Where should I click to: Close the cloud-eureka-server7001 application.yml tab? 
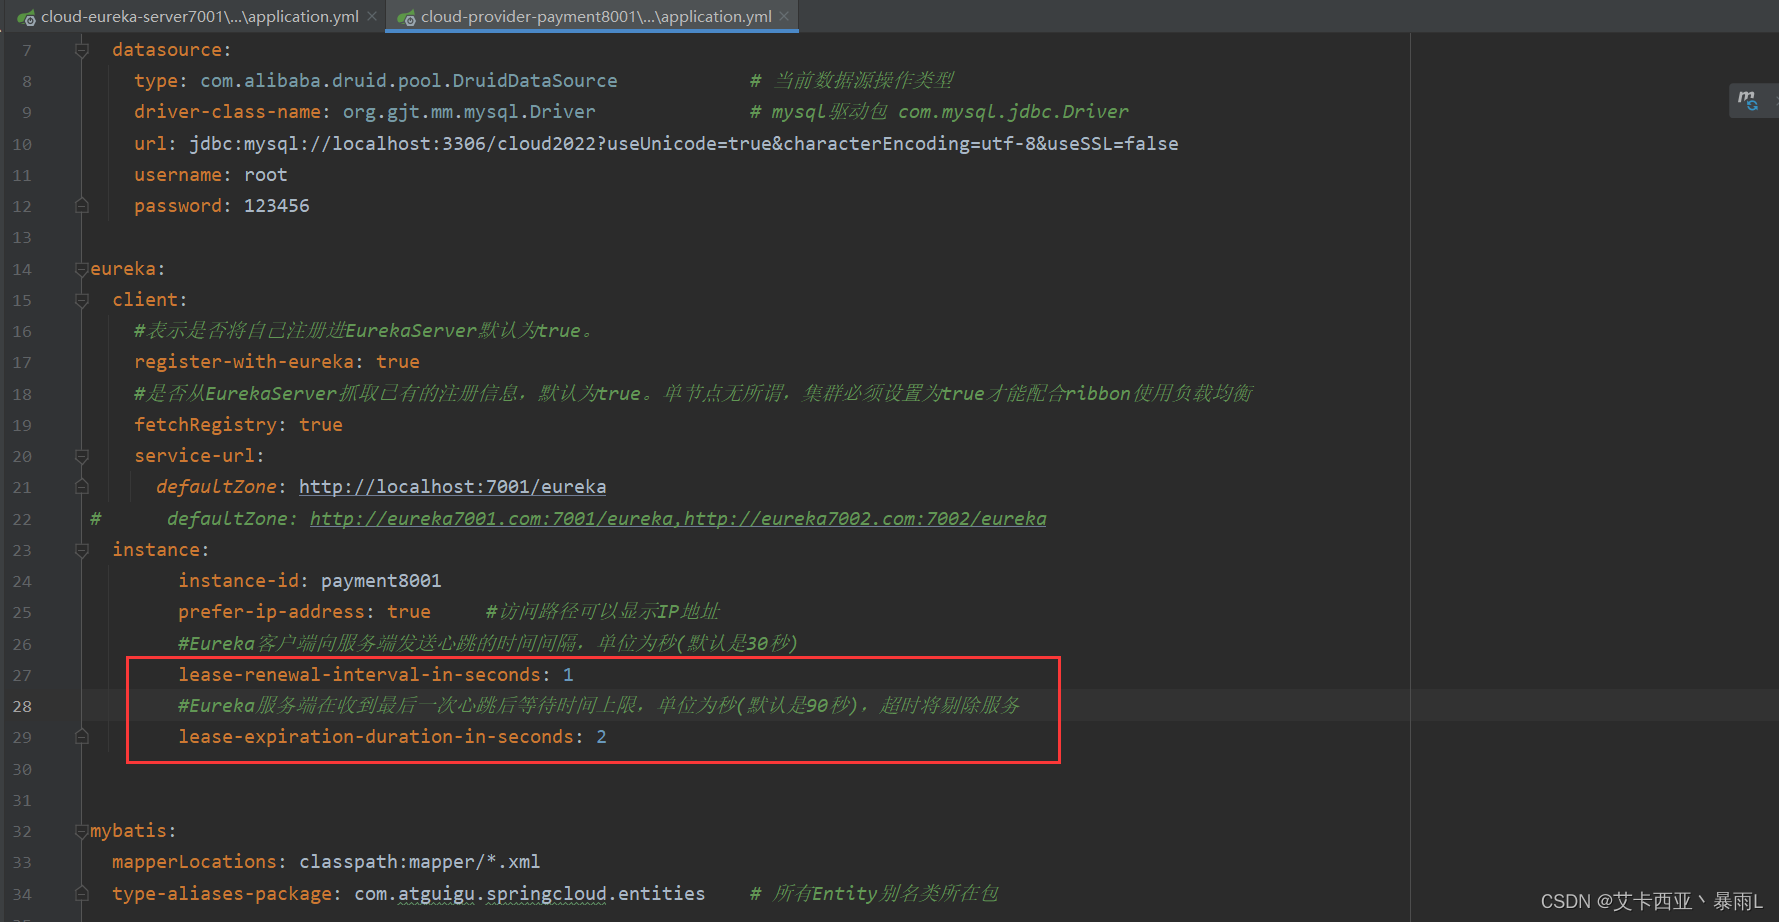tap(372, 16)
